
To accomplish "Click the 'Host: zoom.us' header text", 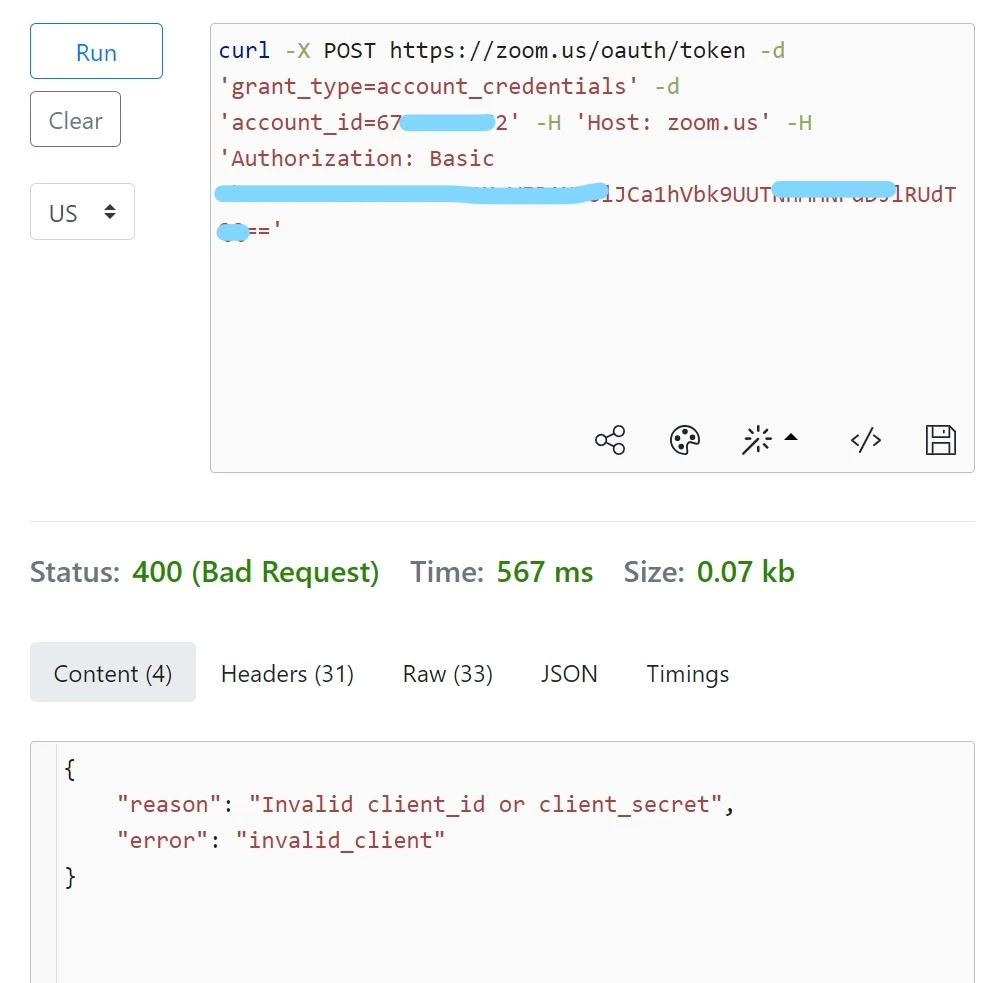I will [x=672, y=122].
